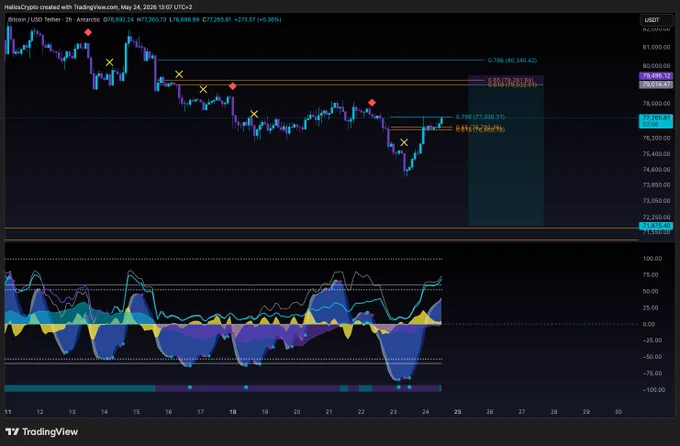
Task: Select the yellow X marker near May 23 low
Action: [404, 142]
